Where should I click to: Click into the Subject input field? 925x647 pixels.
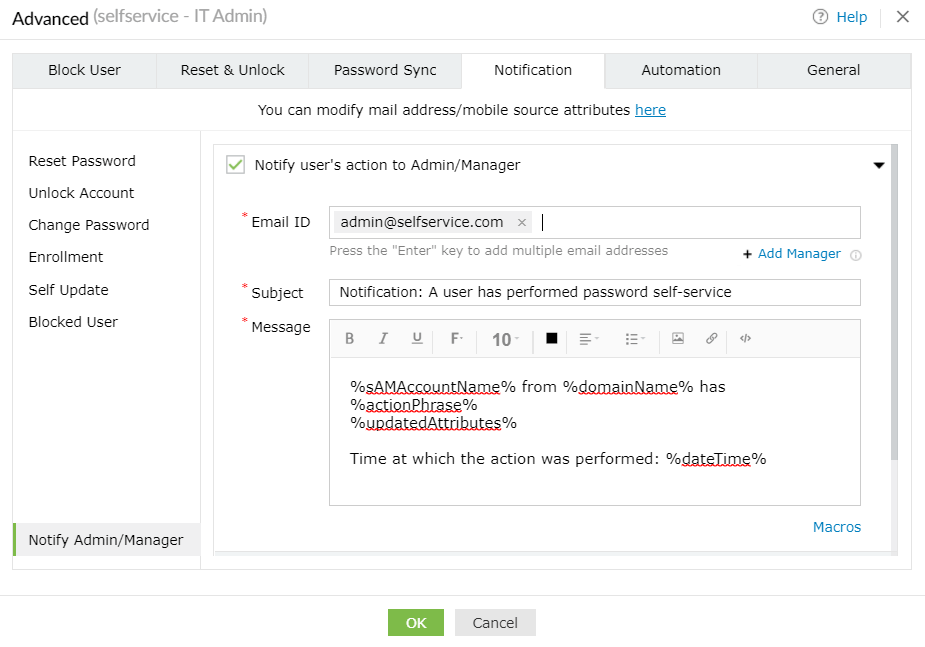594,292
